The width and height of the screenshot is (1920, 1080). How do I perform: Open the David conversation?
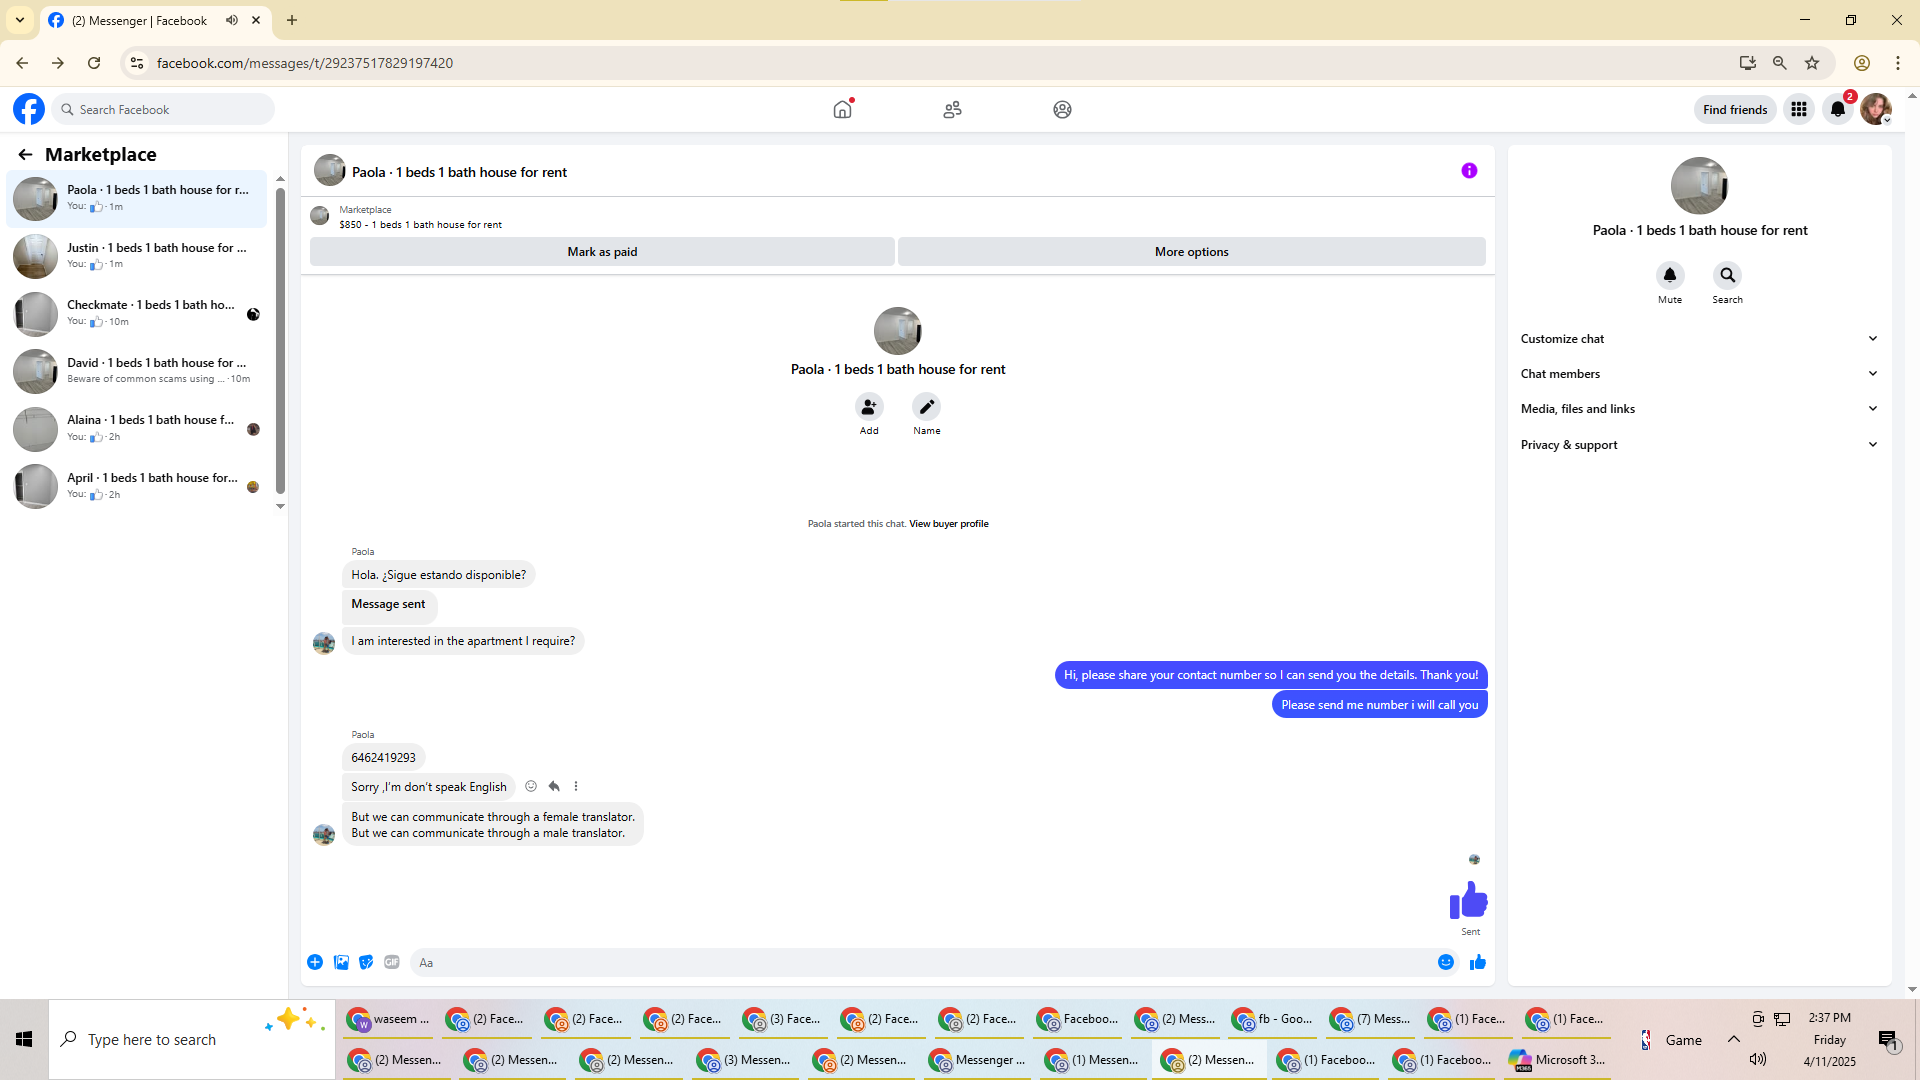[137, 371]
